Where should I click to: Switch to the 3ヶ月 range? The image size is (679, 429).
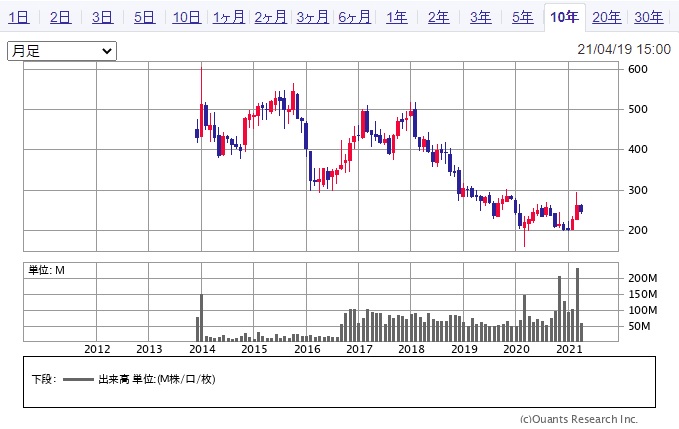[313, 17]
